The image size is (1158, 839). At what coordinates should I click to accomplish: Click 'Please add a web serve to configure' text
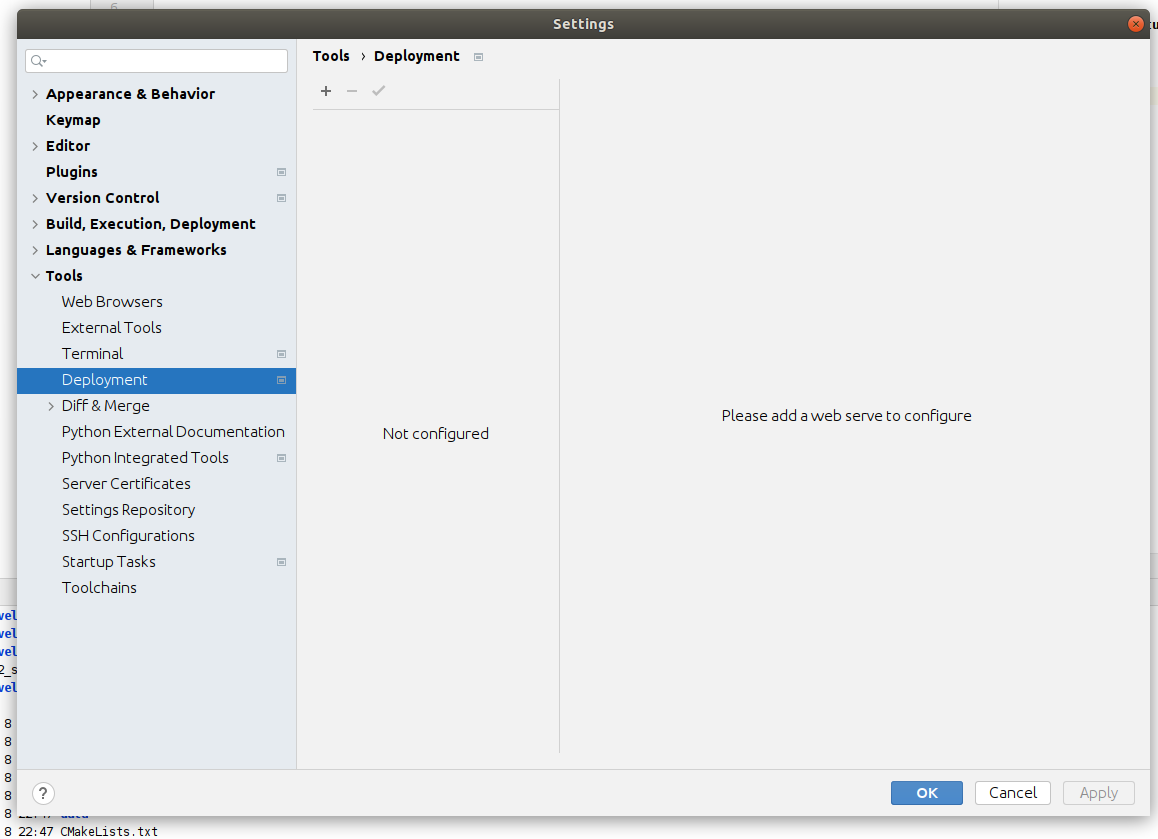pos(846,416)
